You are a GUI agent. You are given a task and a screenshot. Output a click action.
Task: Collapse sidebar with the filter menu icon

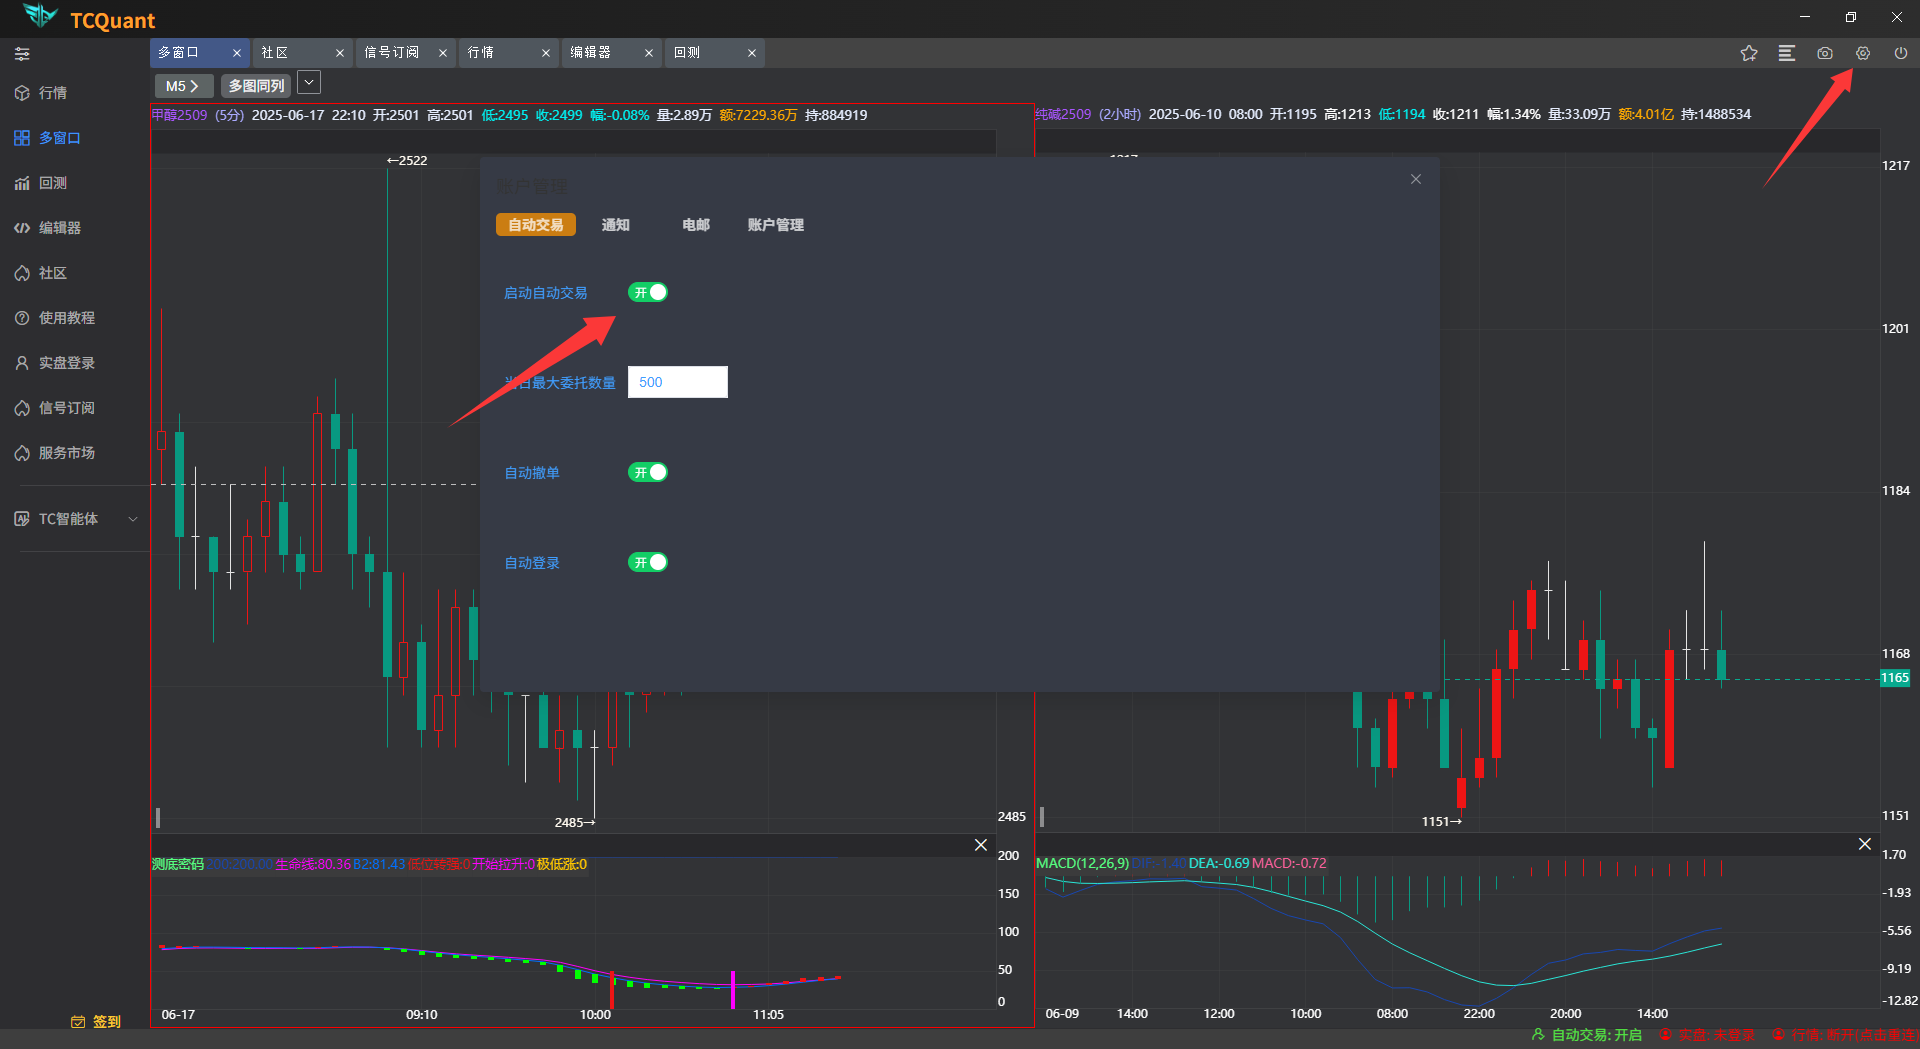[22, 54]
